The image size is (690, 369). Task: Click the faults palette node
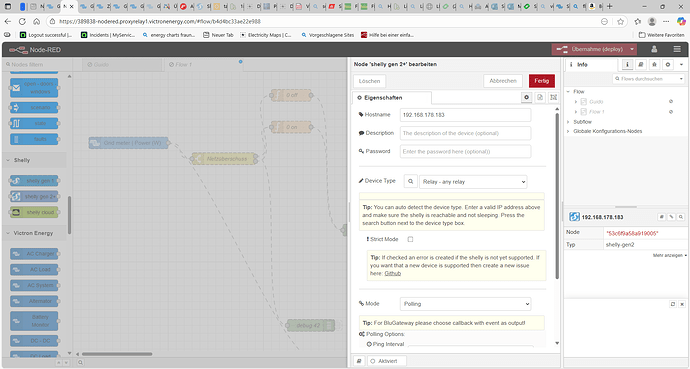click(34, 139)
